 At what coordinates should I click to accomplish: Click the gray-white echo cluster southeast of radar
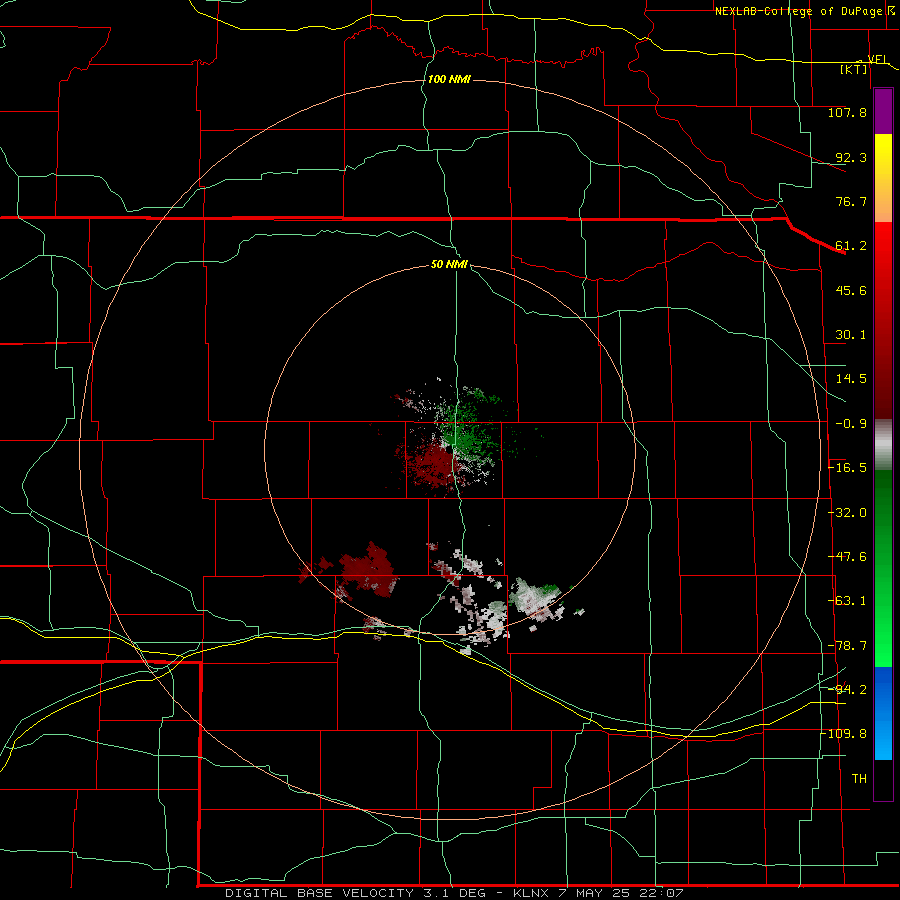click(x=537, y=600)
